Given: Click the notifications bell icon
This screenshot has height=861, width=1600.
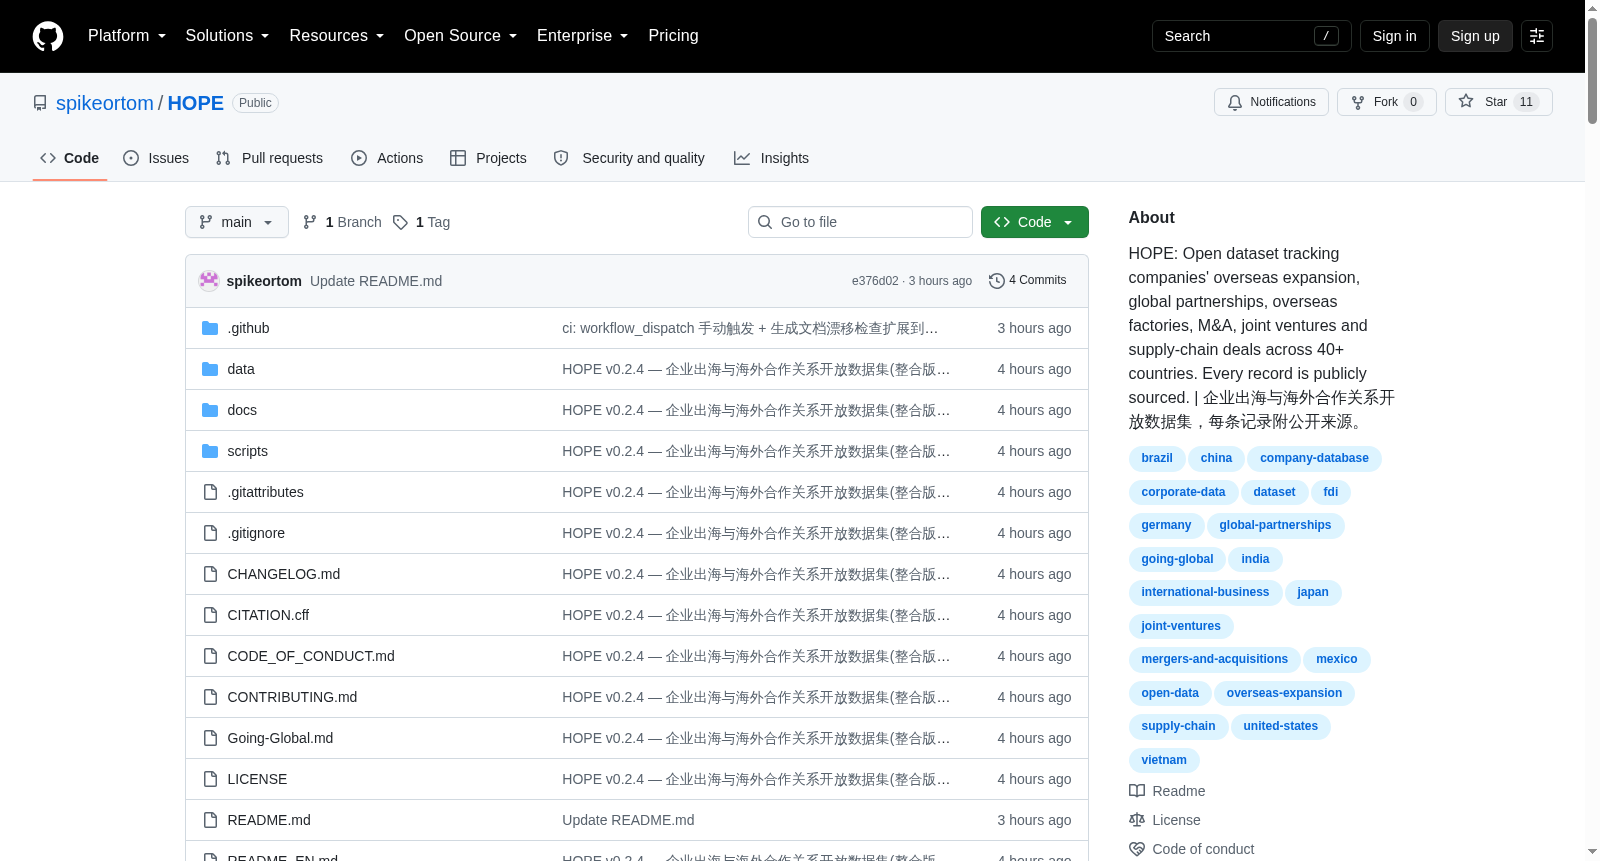Looking at the screenshot, I should tap(1235, 102).
